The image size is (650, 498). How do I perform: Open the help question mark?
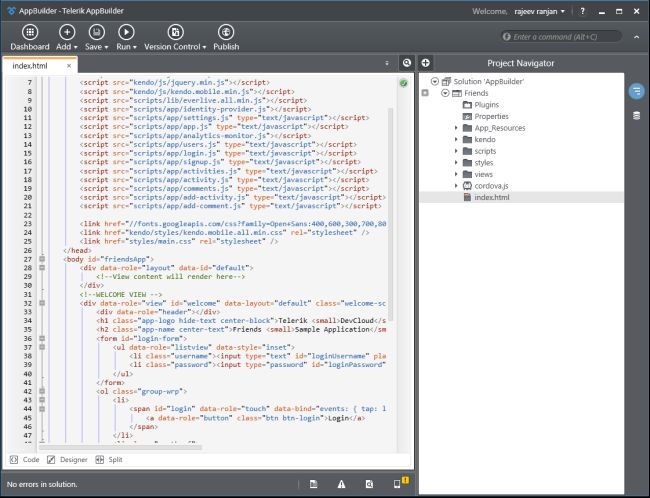pyautogui.click(x=582, y=11)
